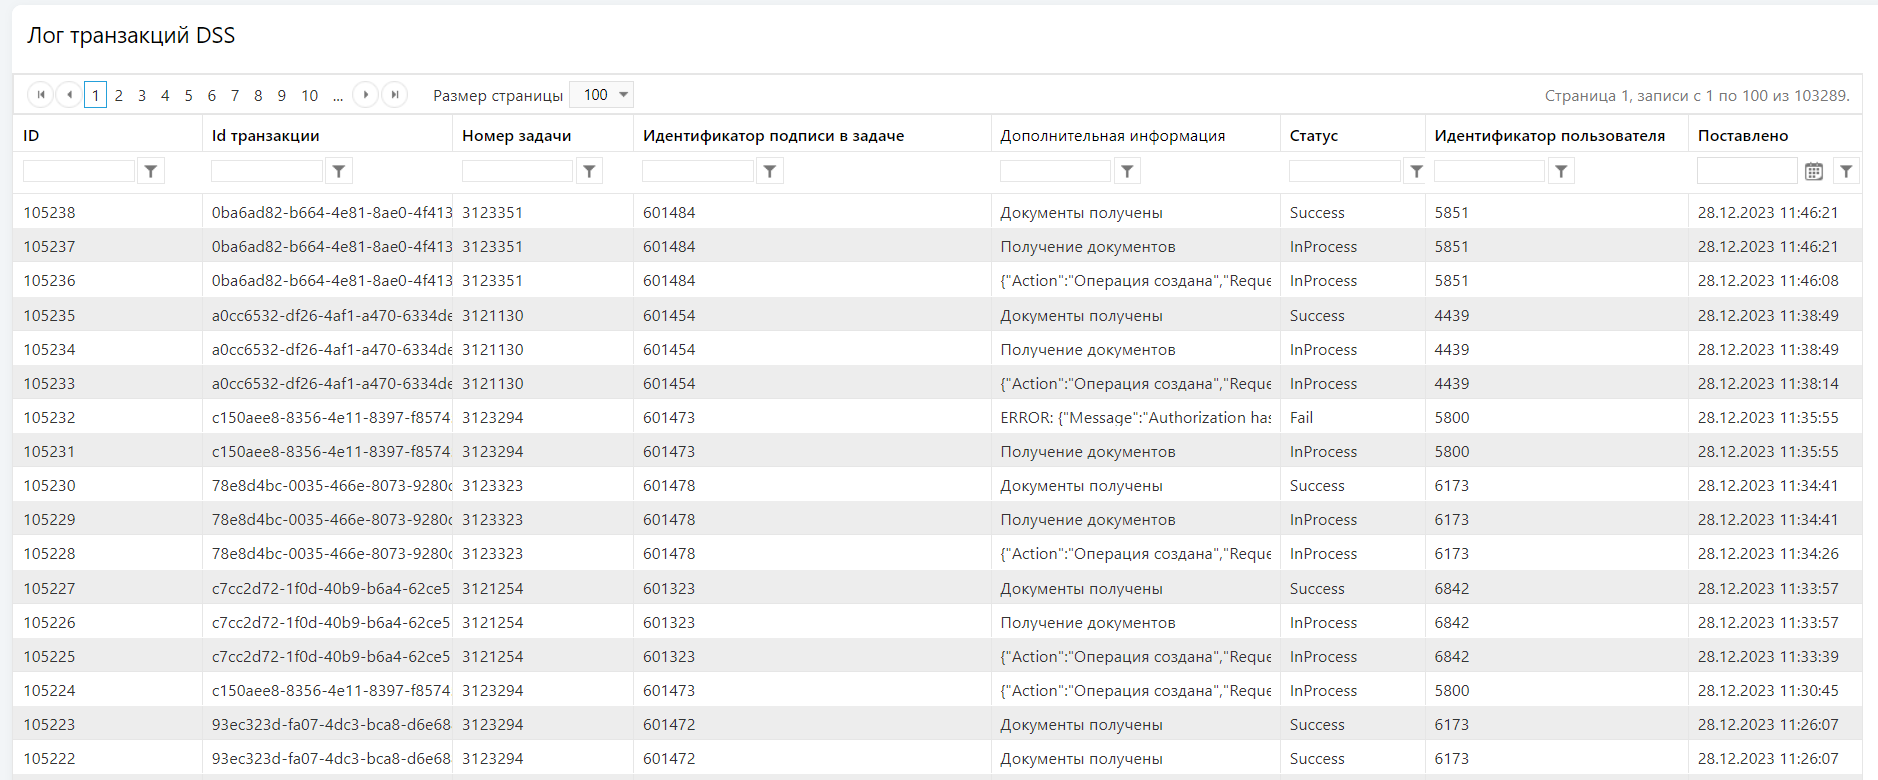Open calendar picker for Поставлено filter
Viewport: 1878px width, 780px height.
(x=1814, y=171)
